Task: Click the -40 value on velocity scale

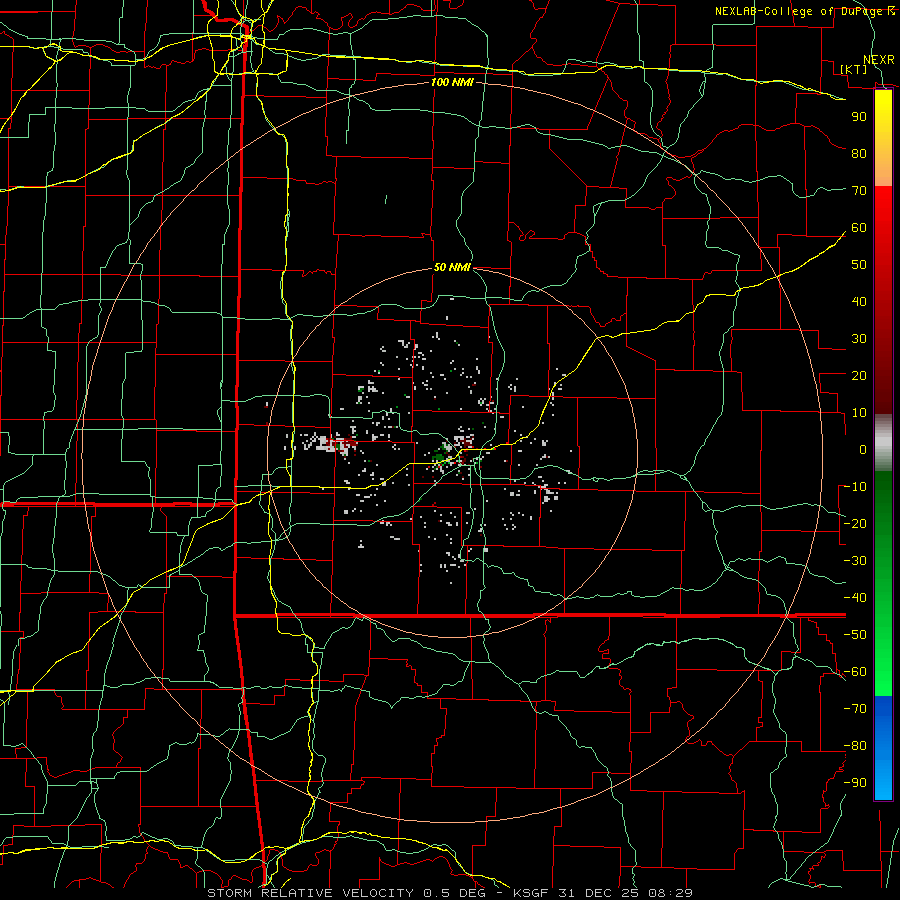Action: pyautogui.click(x=855, y=598)
